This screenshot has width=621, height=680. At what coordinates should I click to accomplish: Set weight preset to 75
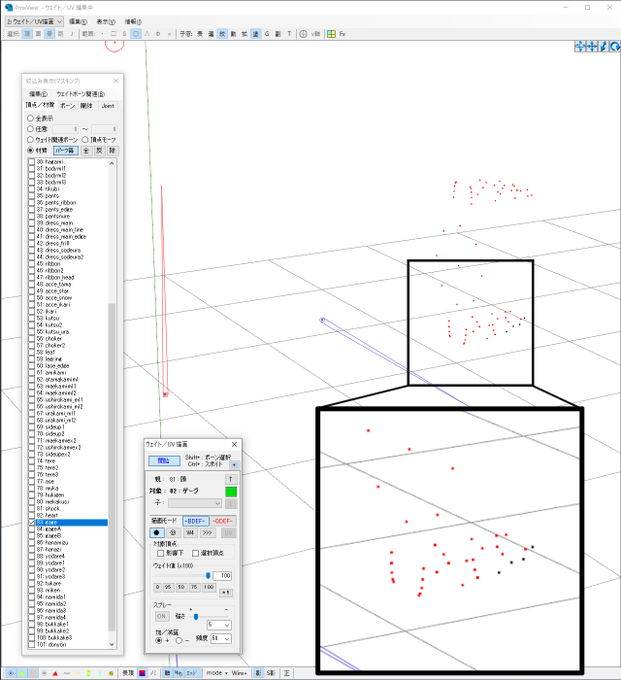(194, 587)
